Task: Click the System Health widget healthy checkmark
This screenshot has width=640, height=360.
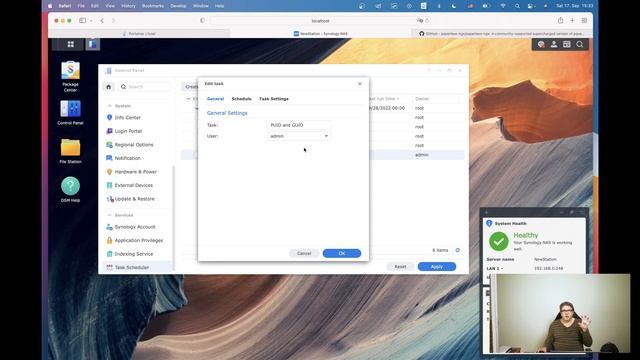Action: pyautogui.click(x=499, y=241)
